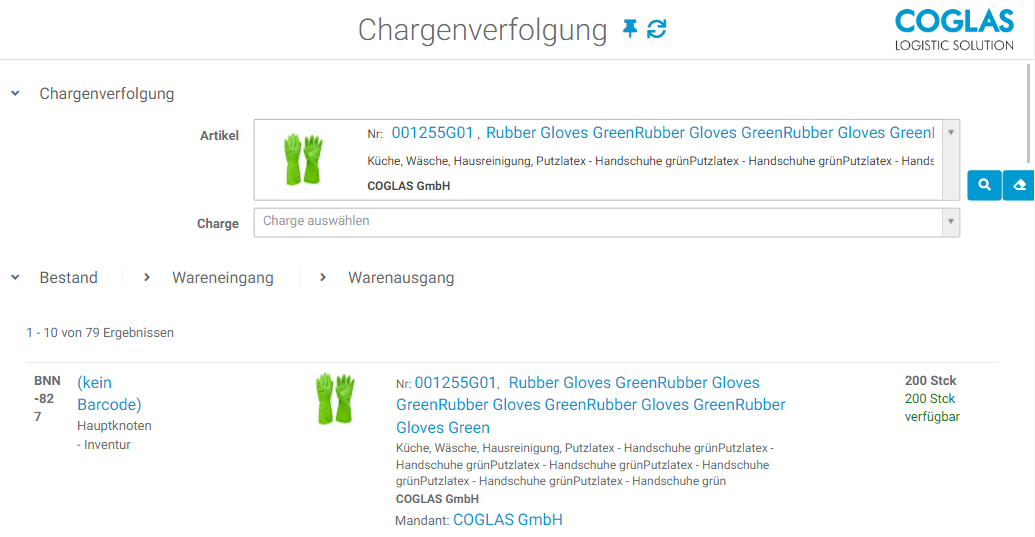Click the Chargenverfolgung section heading
1035x537 pixels.
(x=107, y=94)
